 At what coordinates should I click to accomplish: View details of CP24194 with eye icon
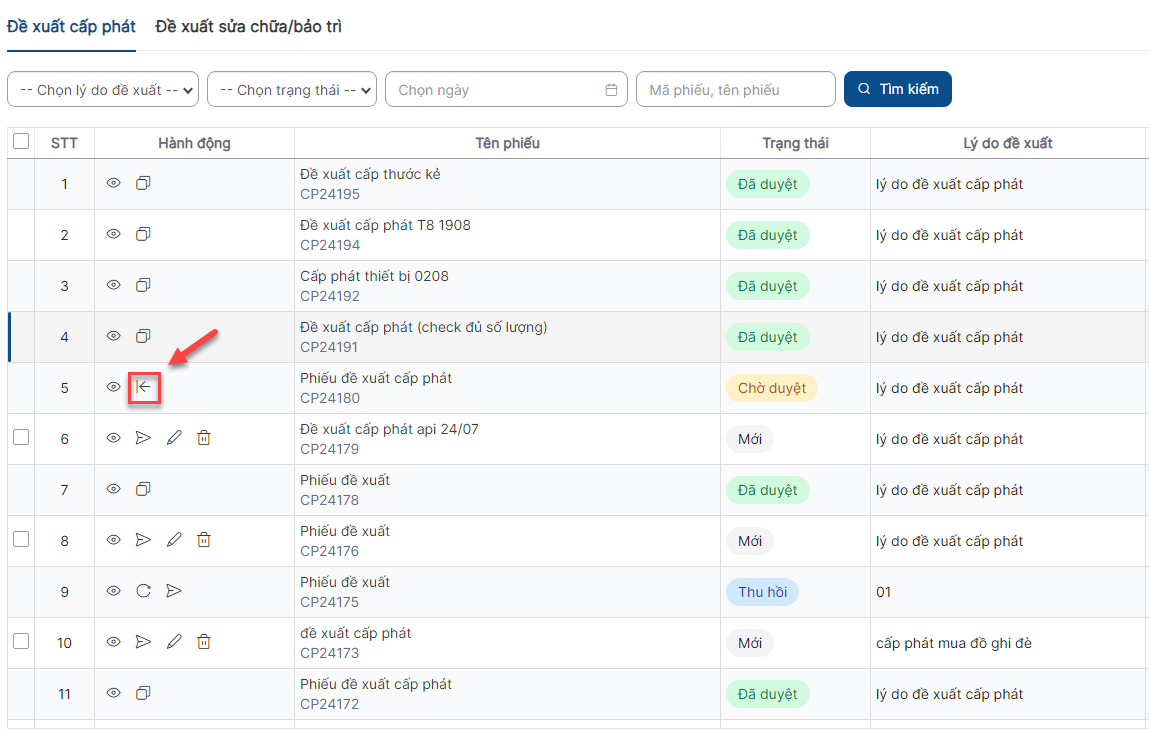pyautogui.click(x=114, y=234)
